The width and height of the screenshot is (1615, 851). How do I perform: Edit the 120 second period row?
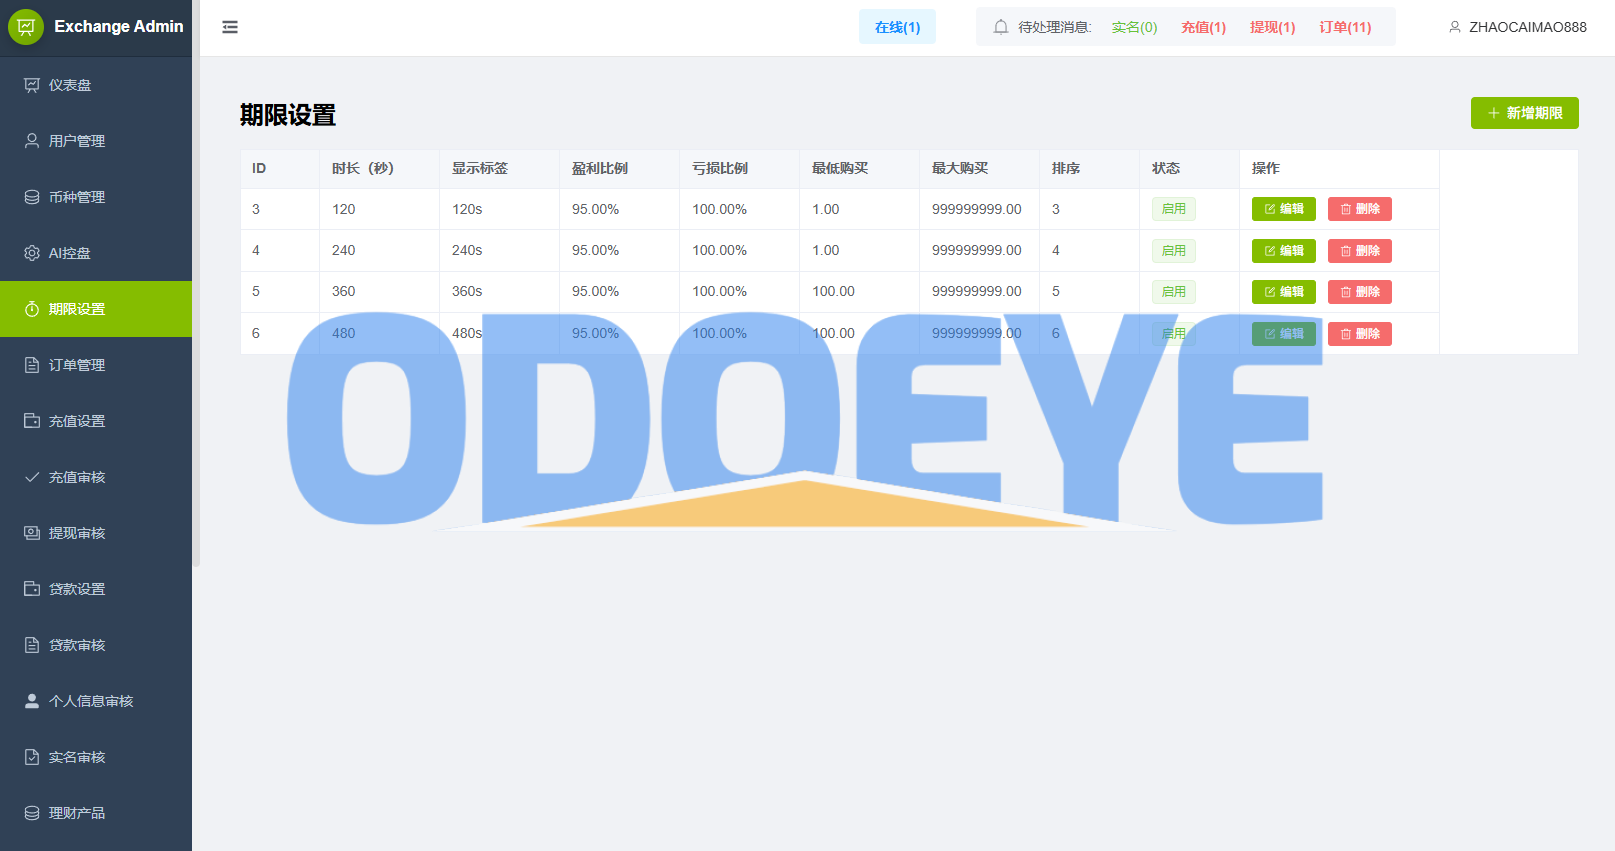pyautogui.click(x=1283, y=209)
